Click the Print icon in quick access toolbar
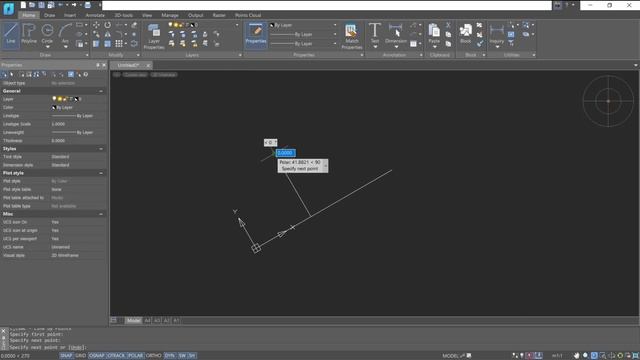Image resolution: width=640 pixels, height=360 pixels. (x=87, y=5)
